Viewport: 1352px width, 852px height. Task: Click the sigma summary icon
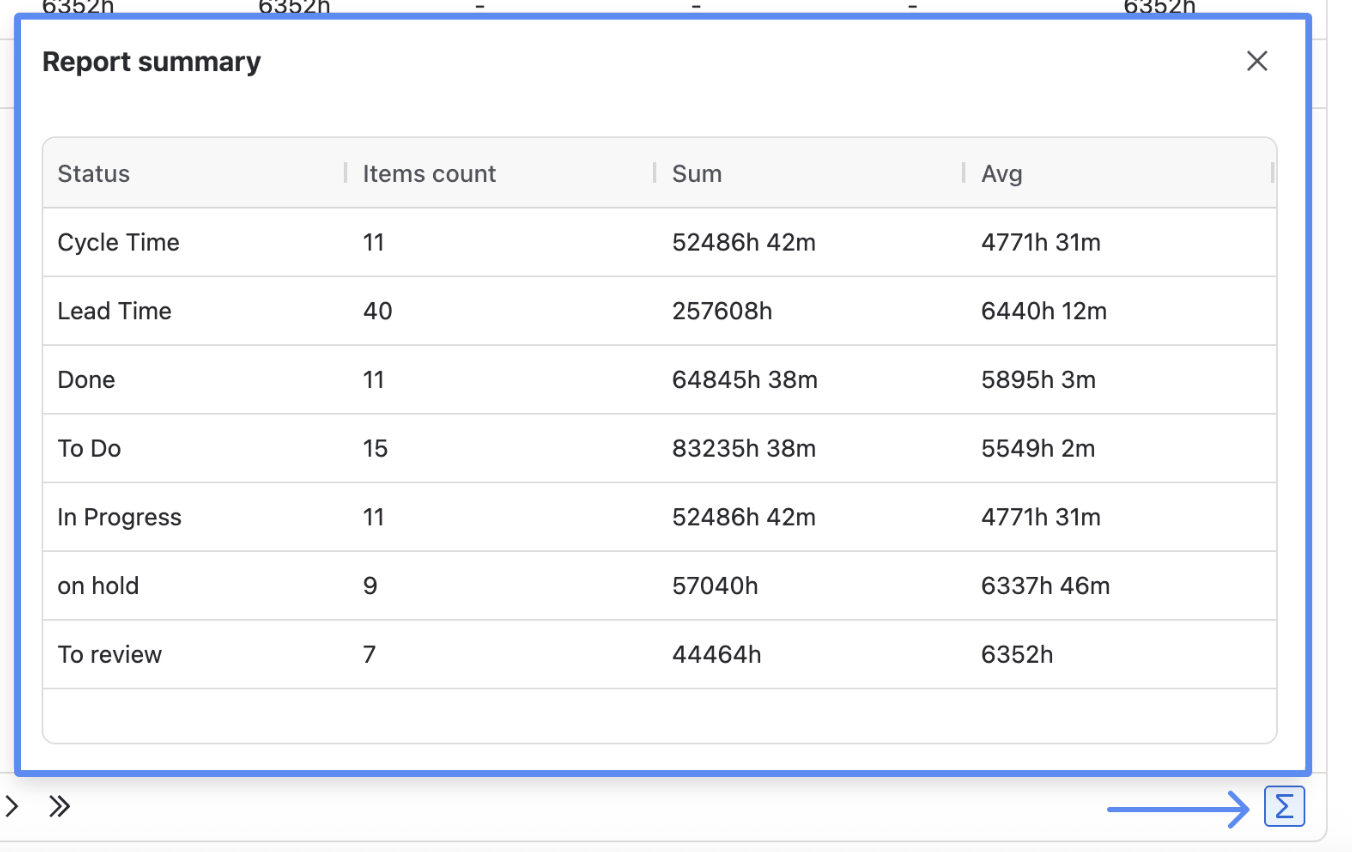click(x=1284, y=807)
